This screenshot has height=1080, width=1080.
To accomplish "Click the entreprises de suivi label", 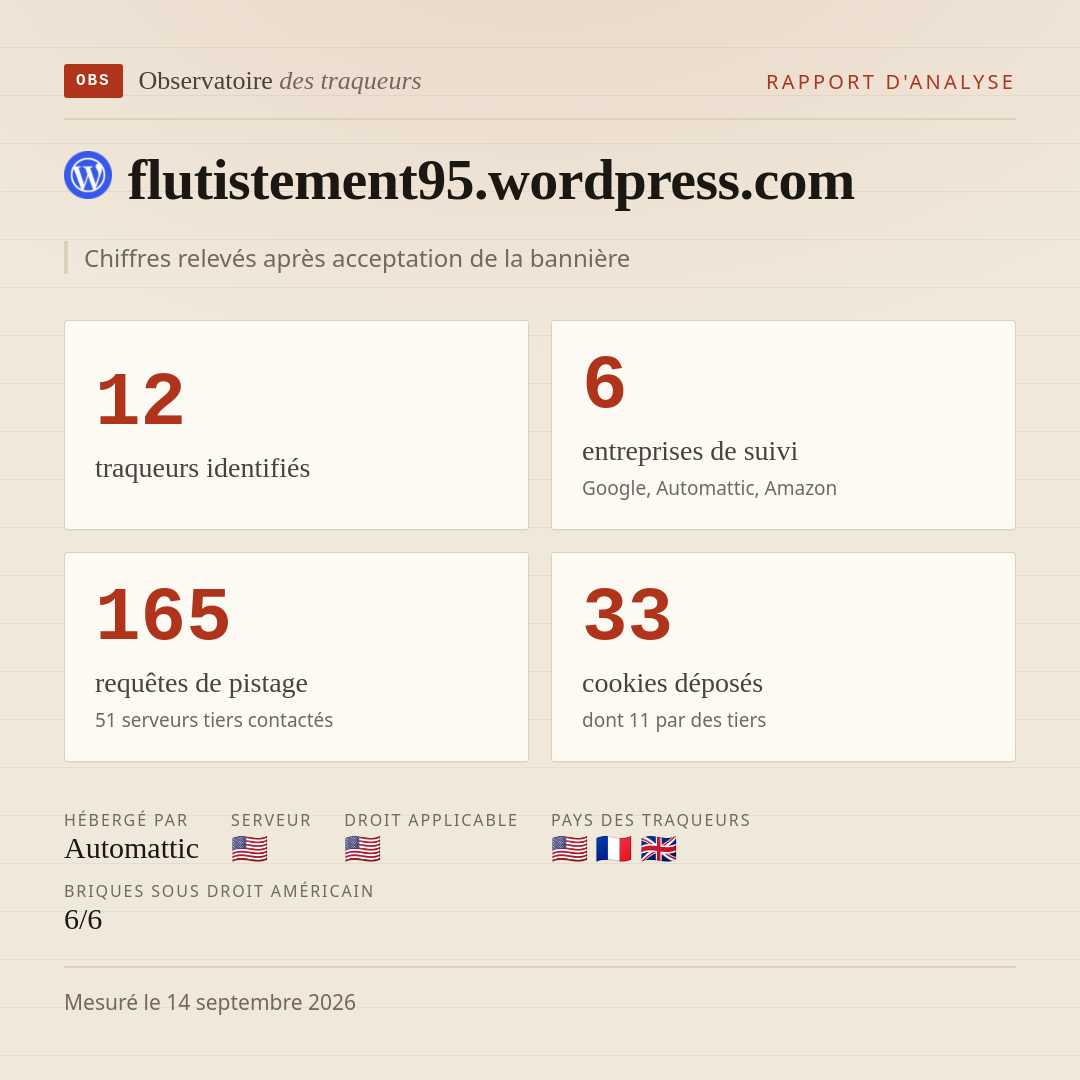I will click(690, 451).
